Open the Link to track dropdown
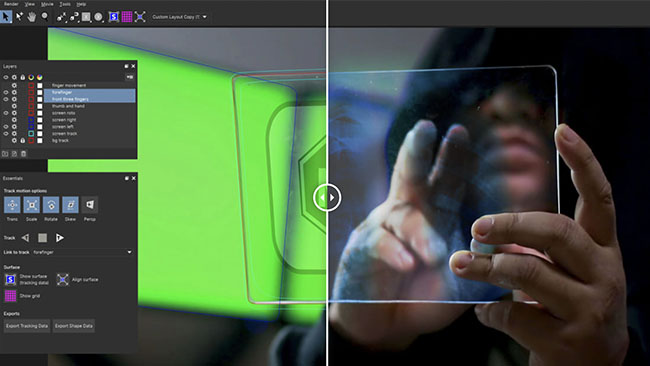The image size is (650, 366). point(82,252)
